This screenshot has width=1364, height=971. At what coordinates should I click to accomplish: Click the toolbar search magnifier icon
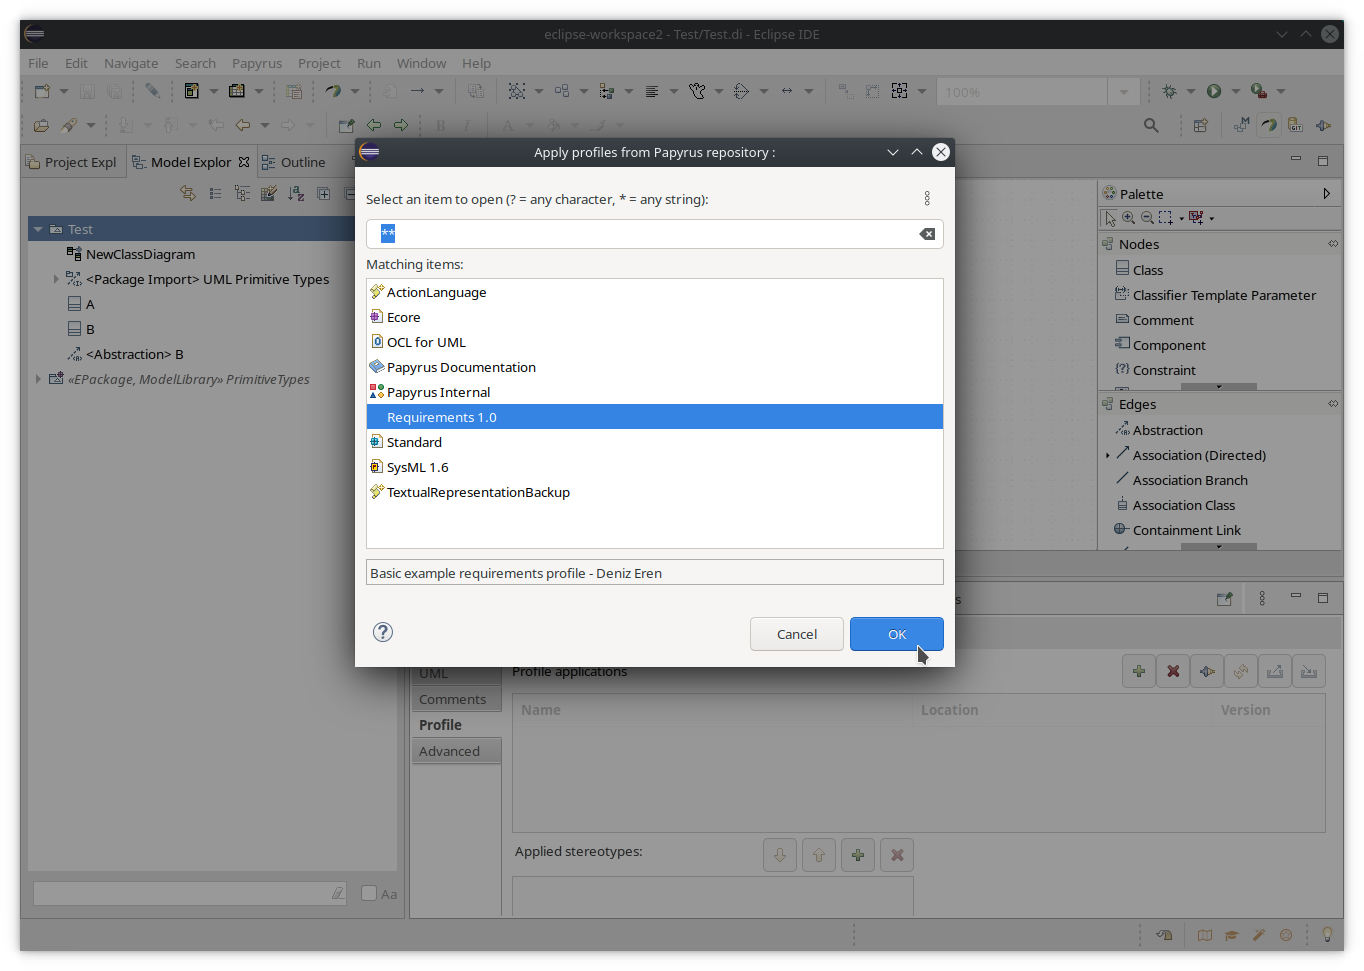(x=1151, y=125)
